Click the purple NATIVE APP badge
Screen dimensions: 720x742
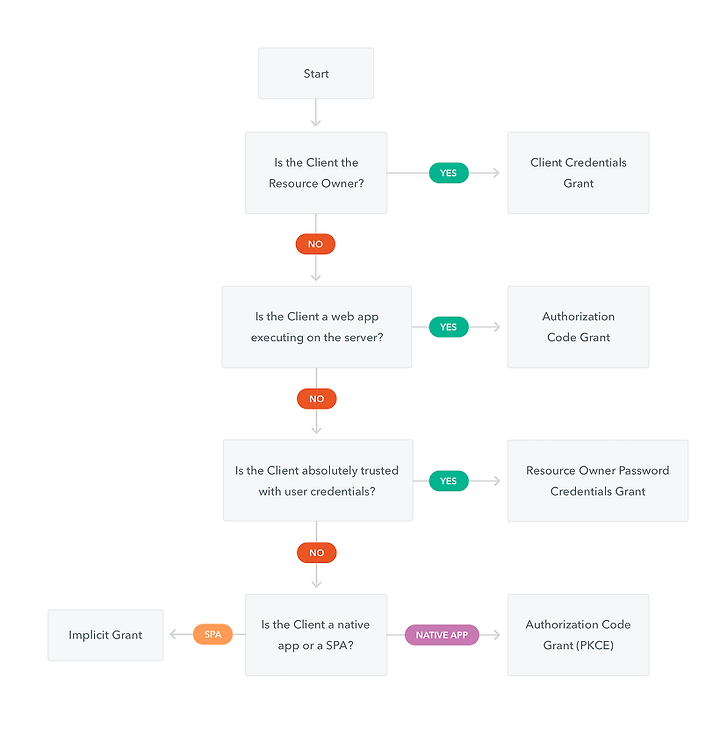coord(442,635)
